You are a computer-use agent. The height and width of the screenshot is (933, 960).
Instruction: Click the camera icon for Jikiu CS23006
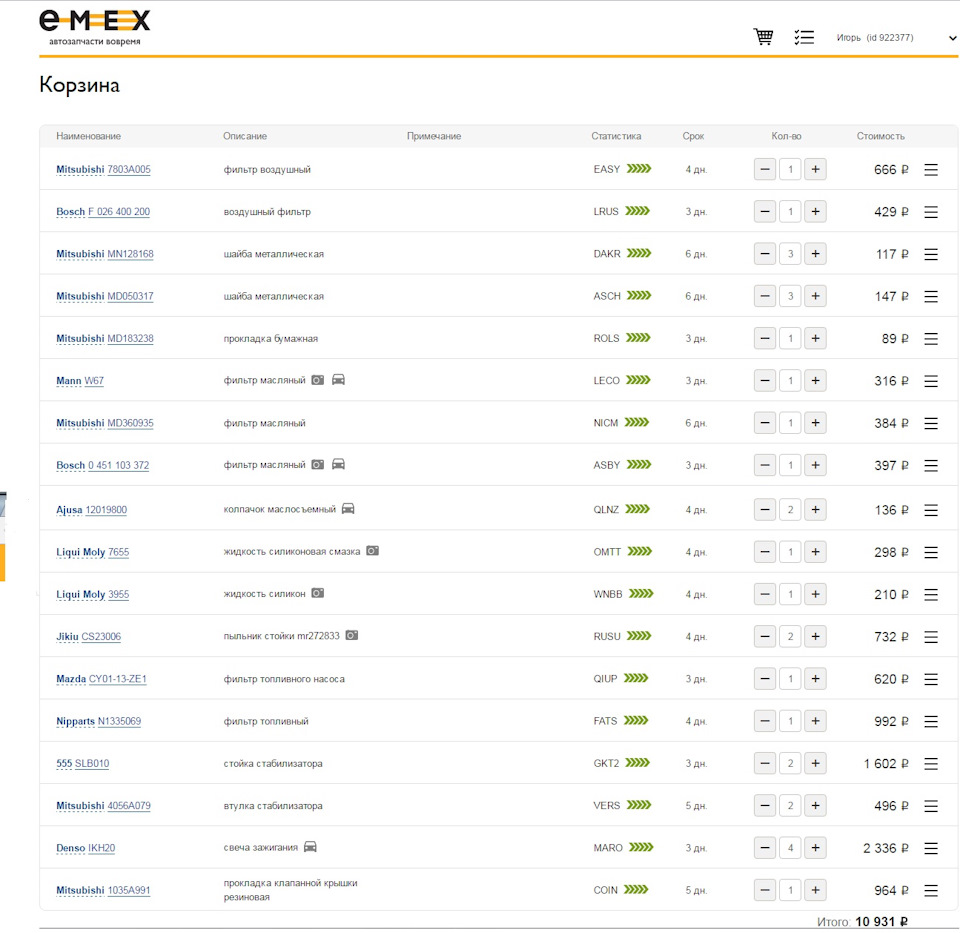pos(351,635)
